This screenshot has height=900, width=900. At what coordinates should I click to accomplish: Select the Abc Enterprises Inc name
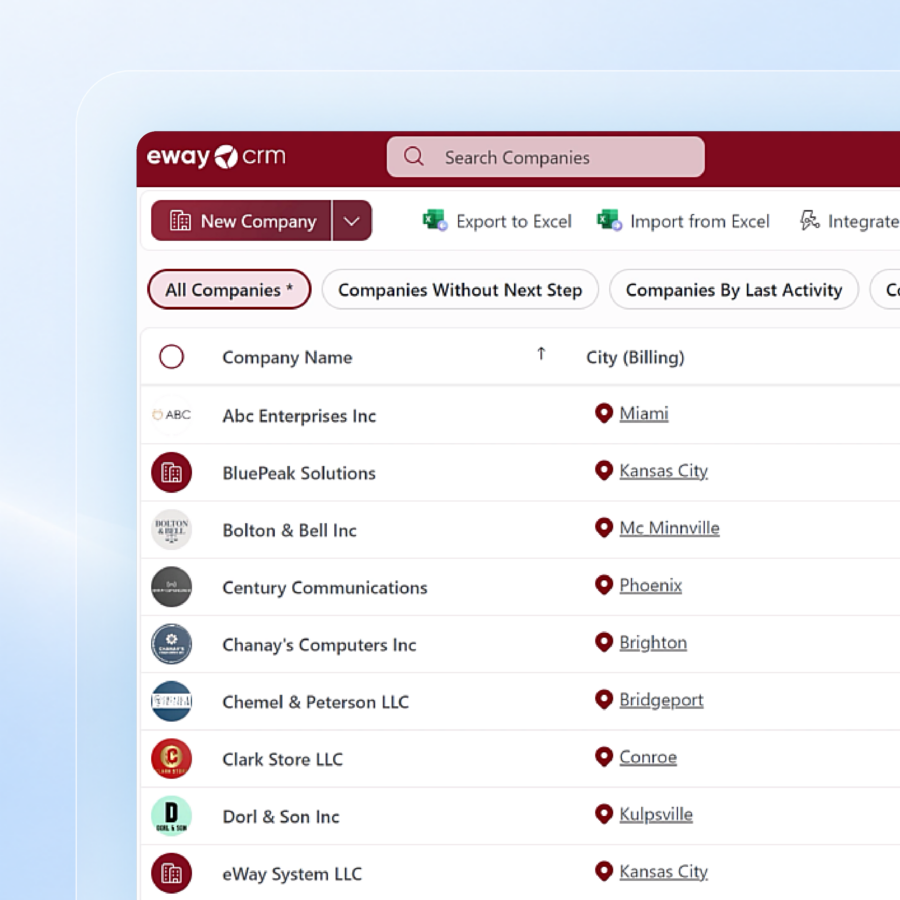[299, 416]
